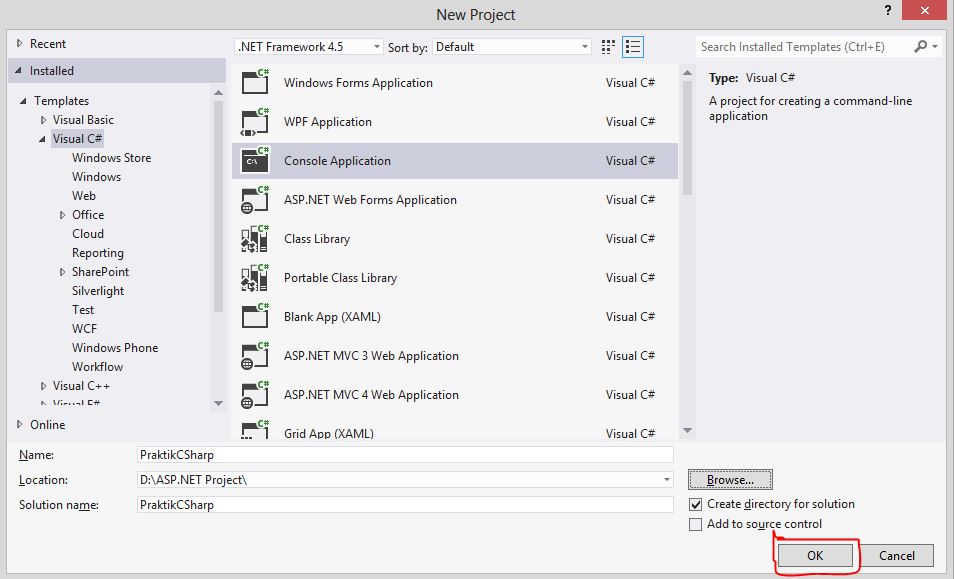Uncheck Create directory for solution
The width and height of the screenshot is (954, 579).
(x=695, y=505)
